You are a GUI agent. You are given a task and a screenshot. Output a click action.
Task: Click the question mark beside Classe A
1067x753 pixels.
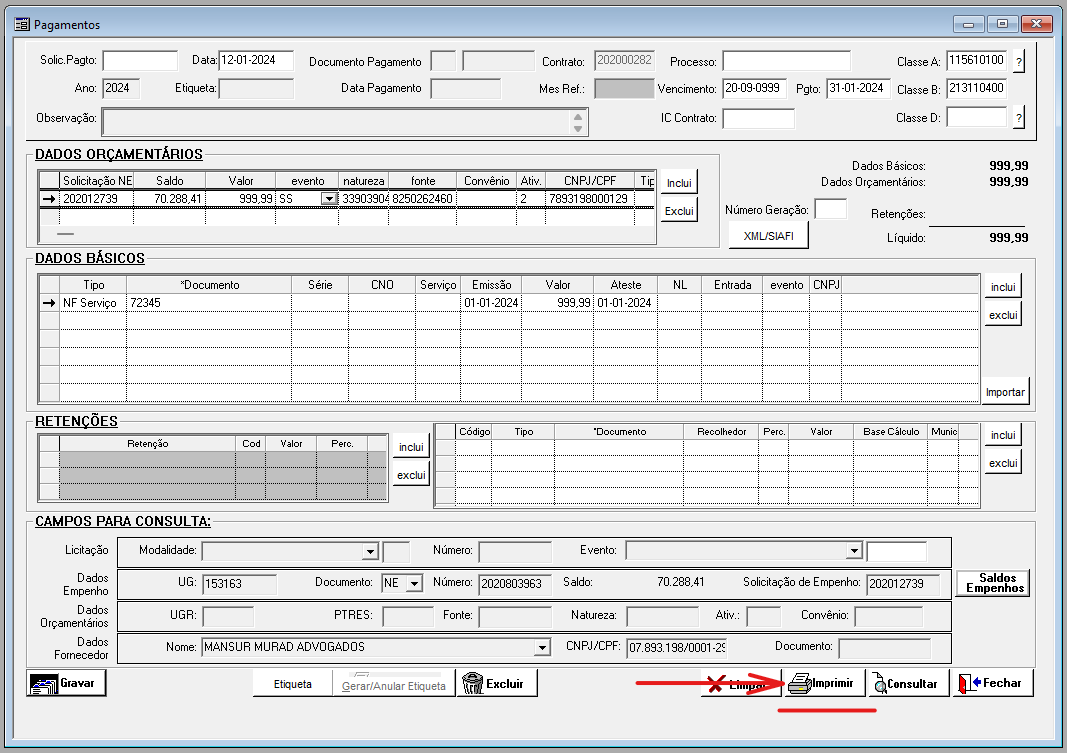1019,61
